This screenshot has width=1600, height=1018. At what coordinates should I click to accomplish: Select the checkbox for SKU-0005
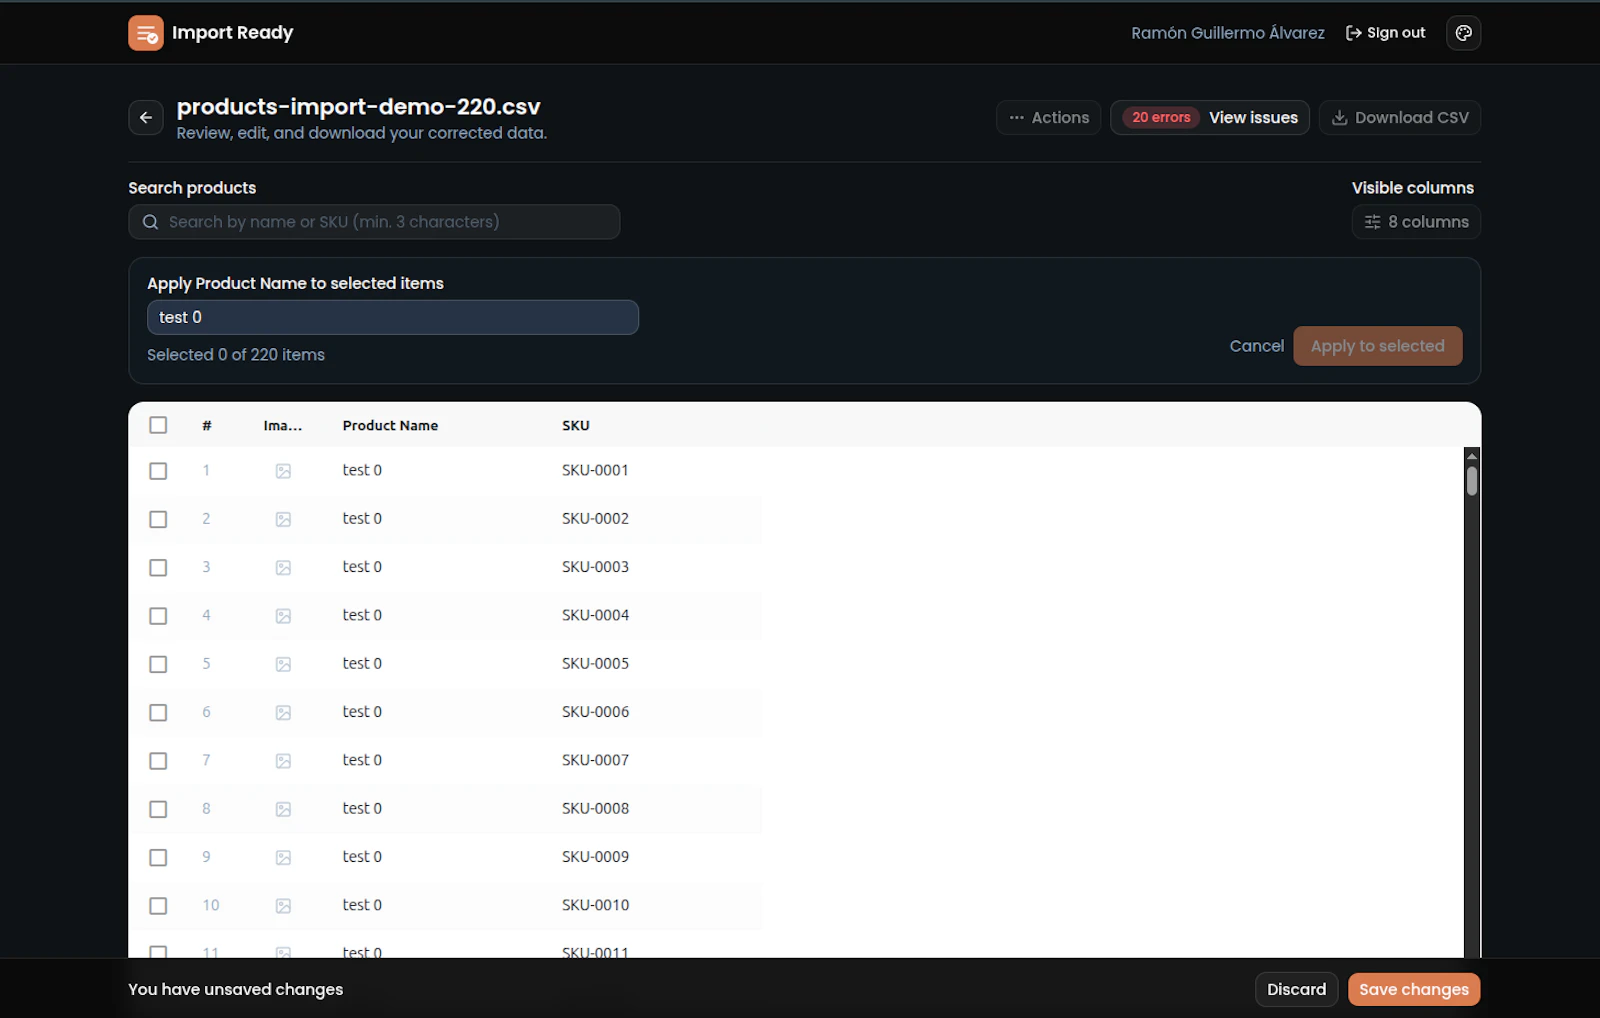point(158,664)
